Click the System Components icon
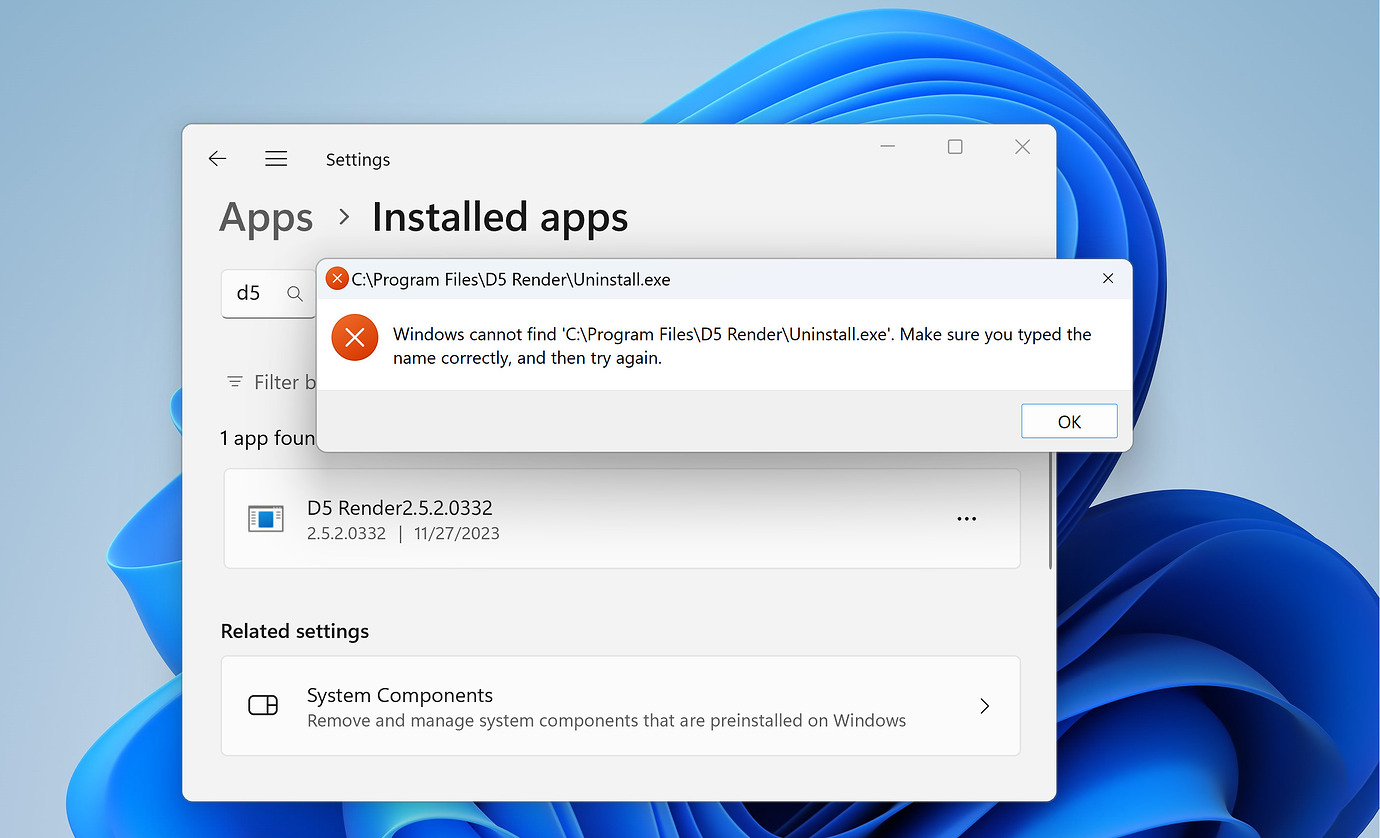Image resolution: width=1380 pixels, height=838 pixels. pos(263,706)
